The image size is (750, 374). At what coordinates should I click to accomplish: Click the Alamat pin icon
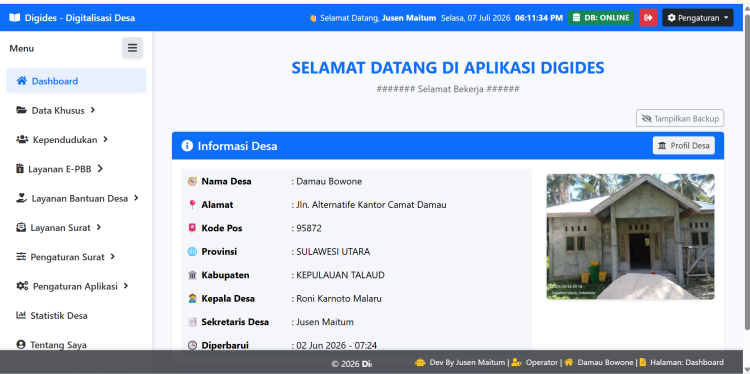click(x=192, y=205)
